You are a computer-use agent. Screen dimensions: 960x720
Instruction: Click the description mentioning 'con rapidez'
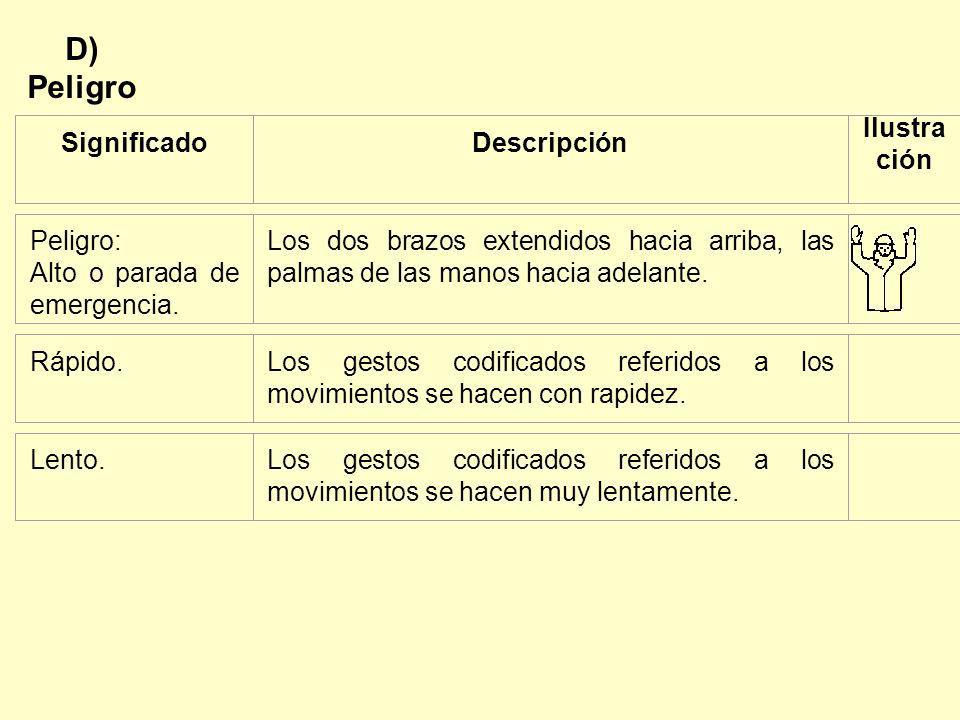click(x=550, y=378)
